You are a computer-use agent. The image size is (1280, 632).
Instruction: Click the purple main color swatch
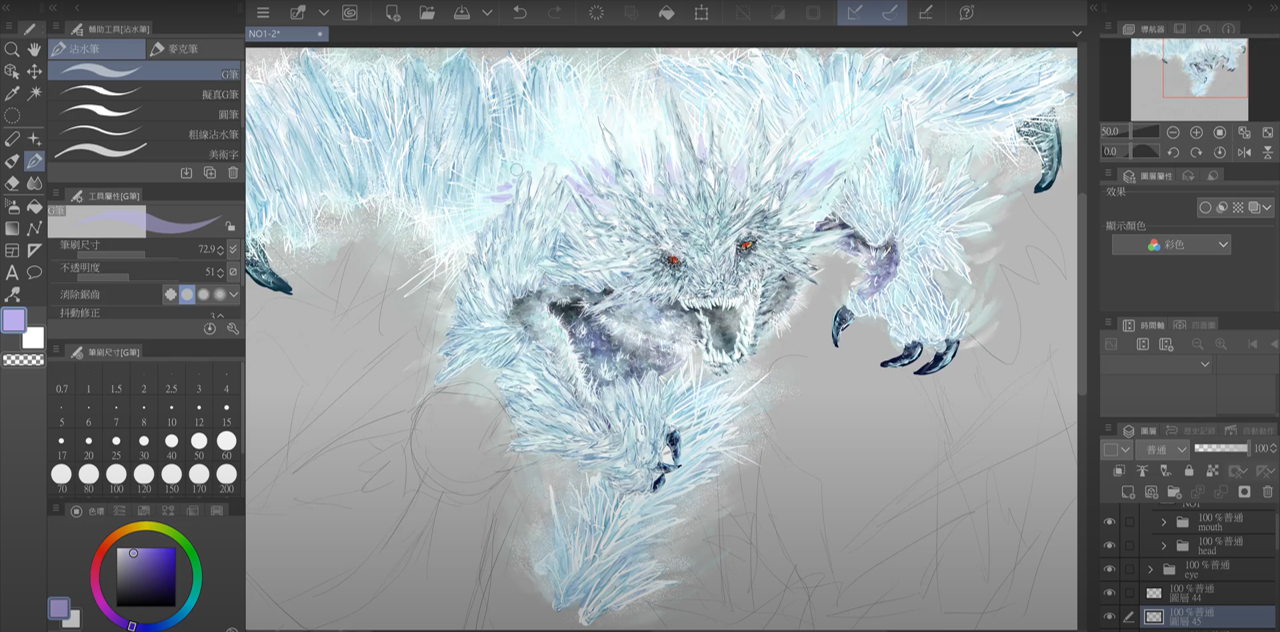click(14, 320)
